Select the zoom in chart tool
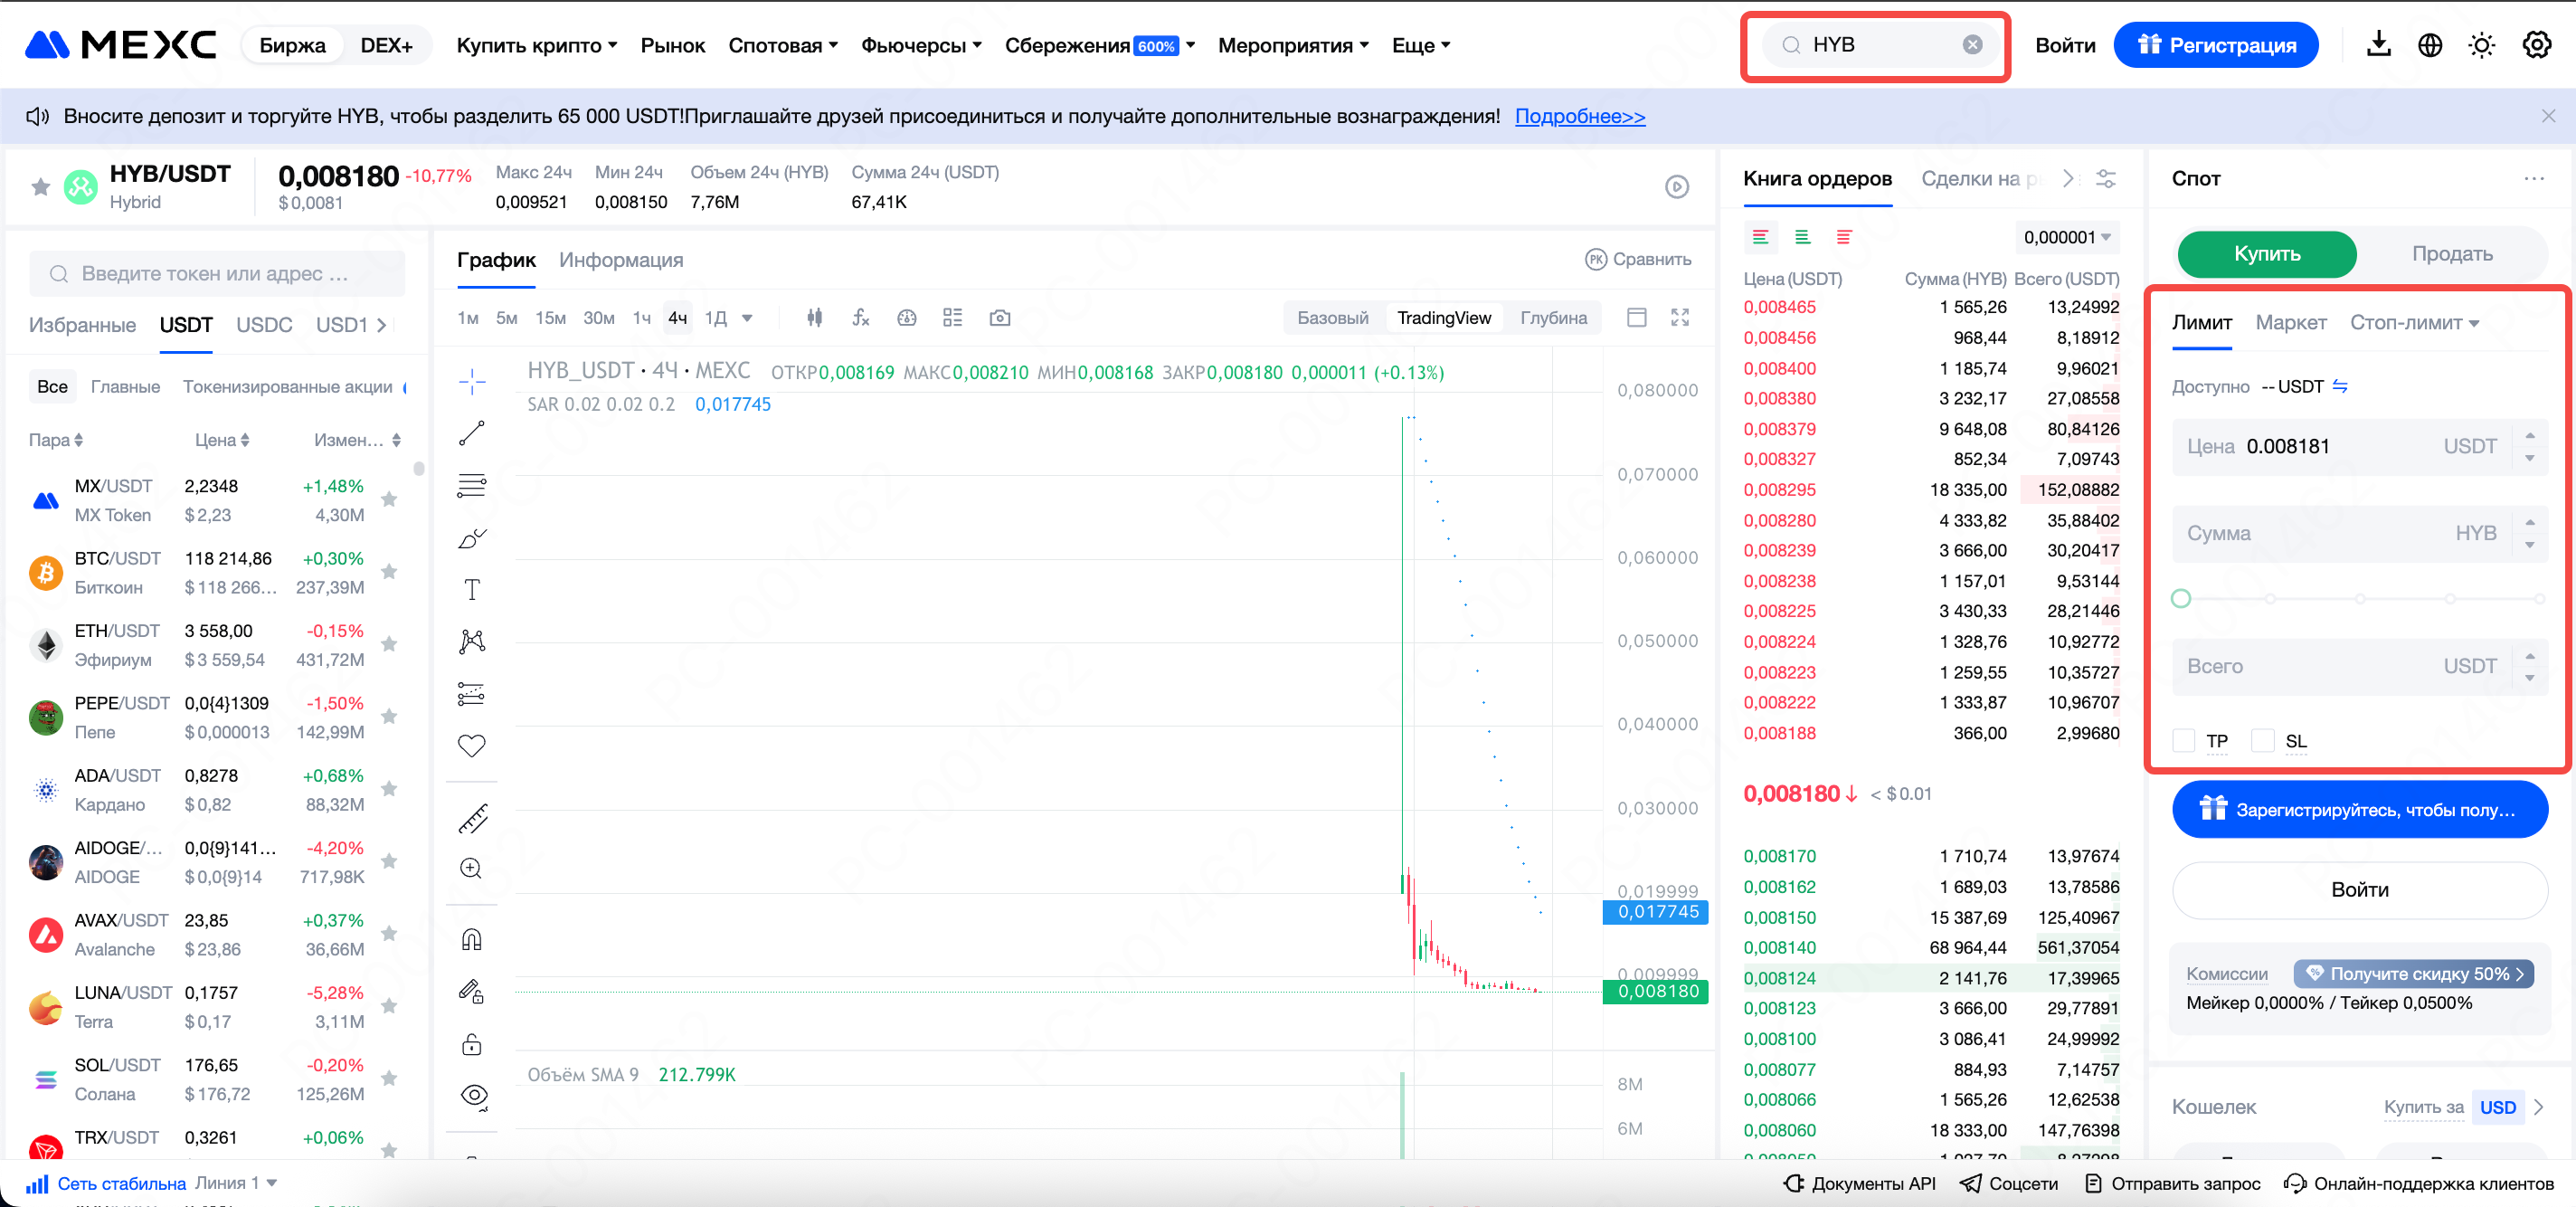Screen dimensions: 2576x1207 (472, 868)
